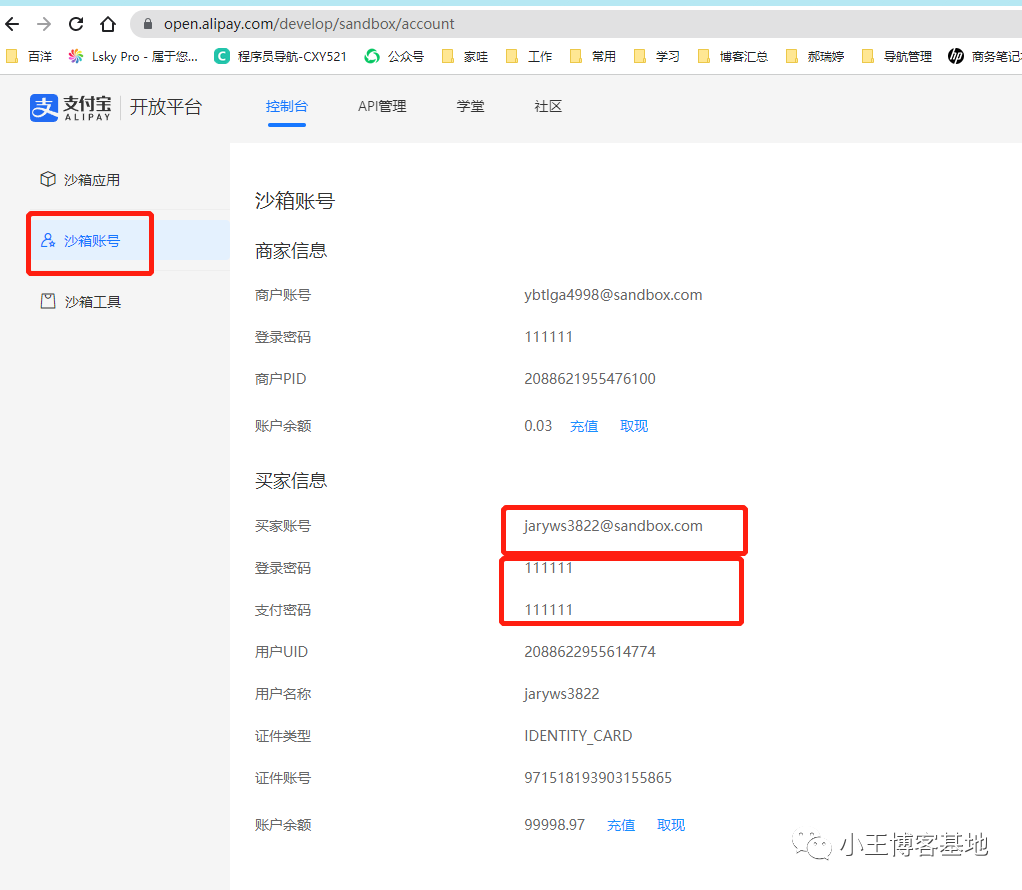This screenshot has height=890, width=1022.
Task: Click 取现 next to buyer balance 99998.97
Action: tap(671, 825)
